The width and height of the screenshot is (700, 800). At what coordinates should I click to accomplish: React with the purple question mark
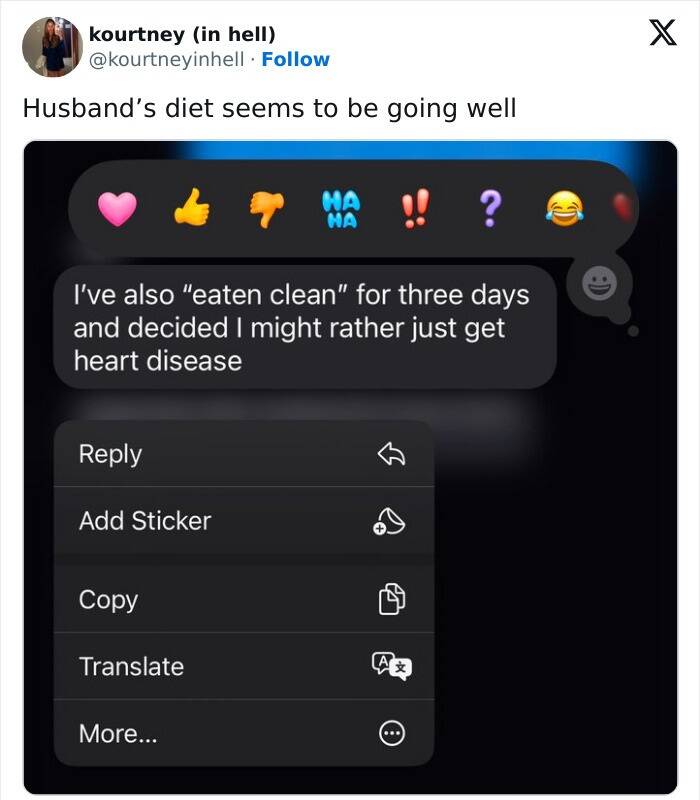(490, 208)
